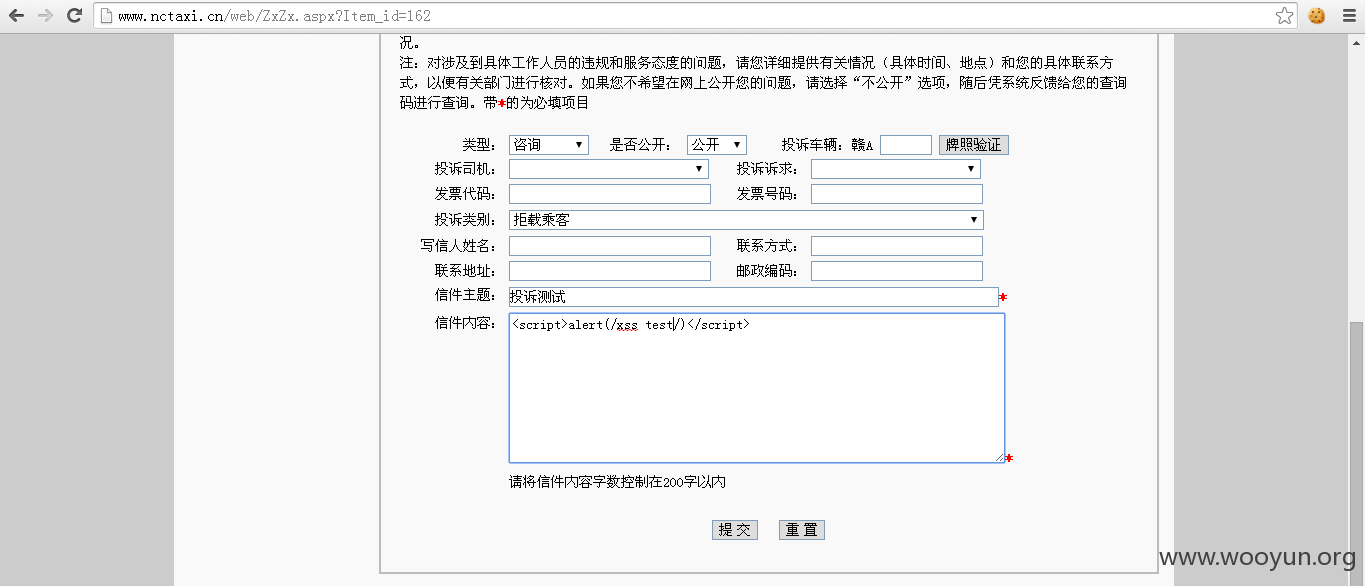Click the page icon in address bar
This screenshot has height=586, width=1365.
107,16
